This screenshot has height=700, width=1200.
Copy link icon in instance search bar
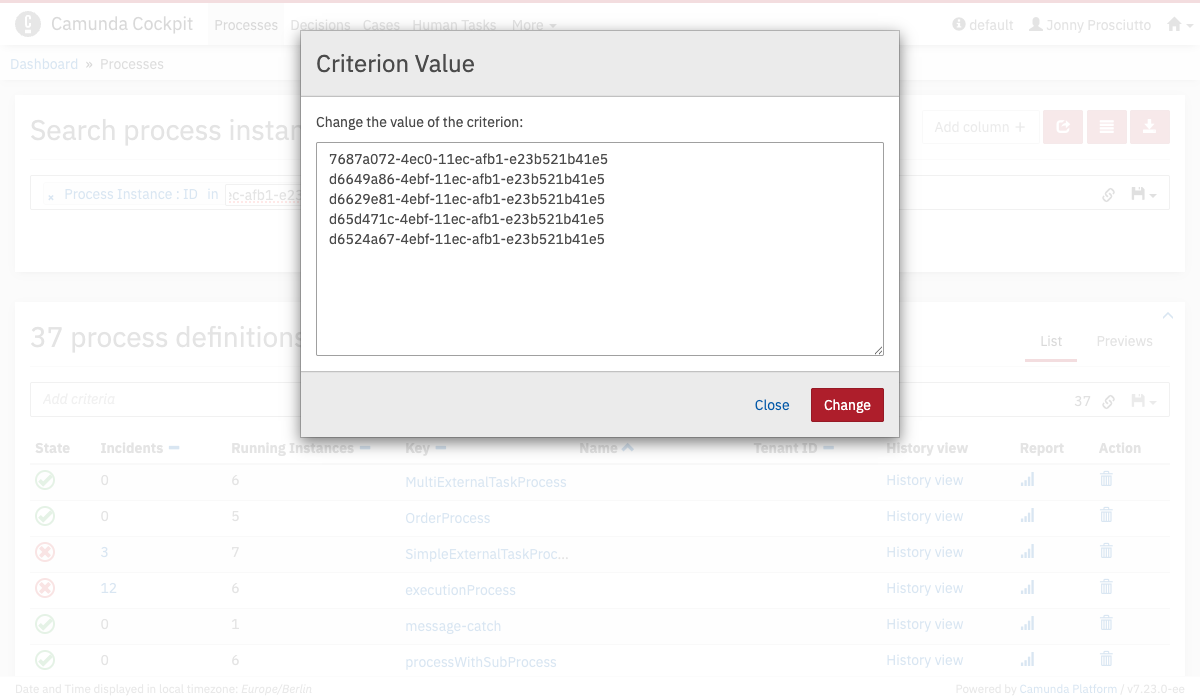coord(1108,195)
